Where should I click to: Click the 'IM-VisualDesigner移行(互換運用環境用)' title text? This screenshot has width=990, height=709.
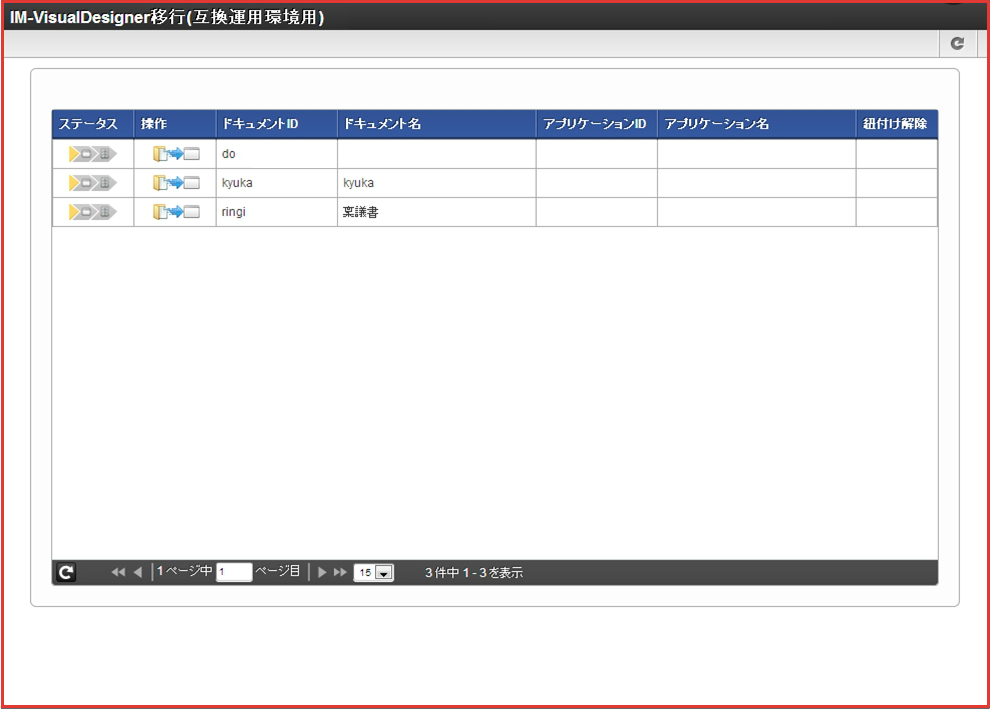coord(167,17)
